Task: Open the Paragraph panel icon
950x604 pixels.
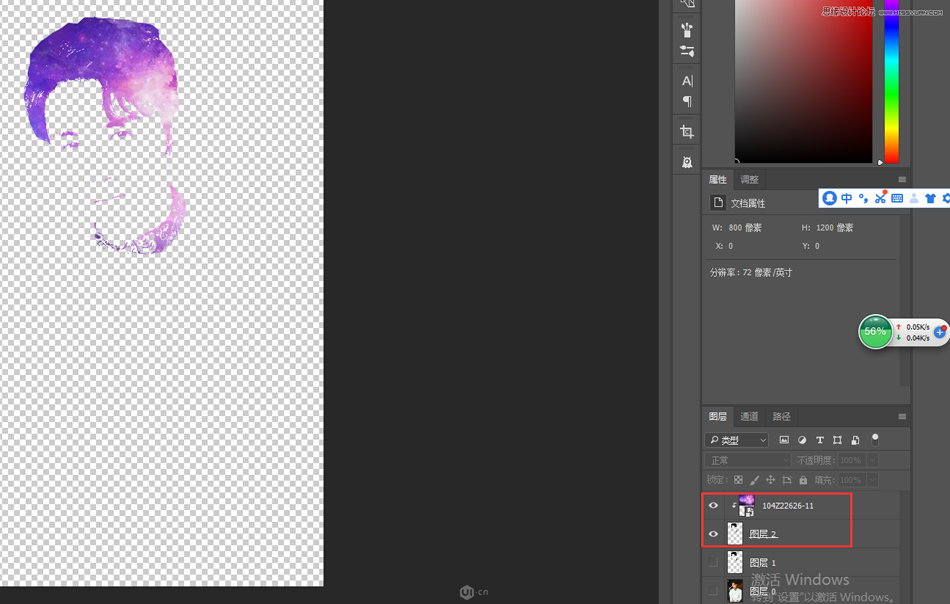Action: [687, 101]
